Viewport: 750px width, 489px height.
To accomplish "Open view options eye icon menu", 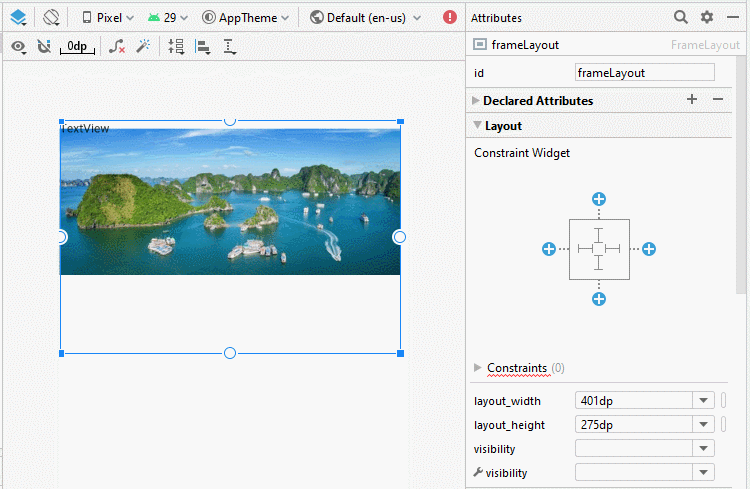I will 19,47.
